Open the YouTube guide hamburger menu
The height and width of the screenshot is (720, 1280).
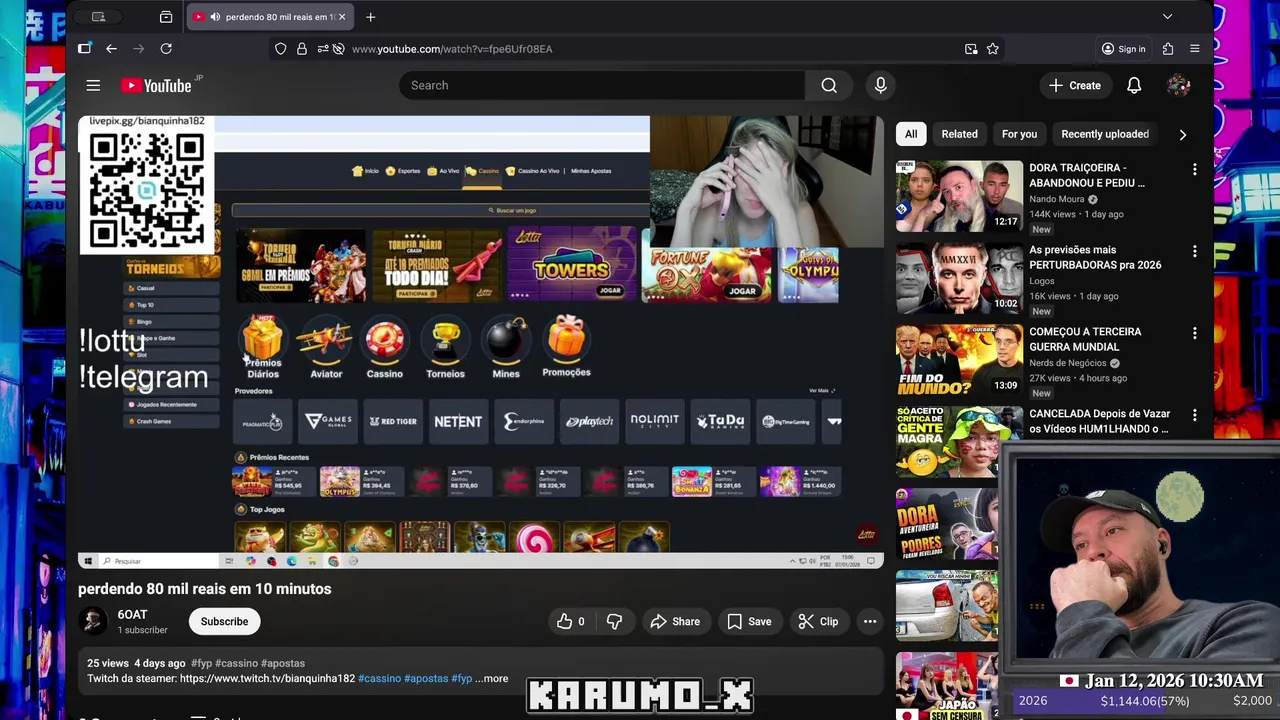[x=93, y=86]
